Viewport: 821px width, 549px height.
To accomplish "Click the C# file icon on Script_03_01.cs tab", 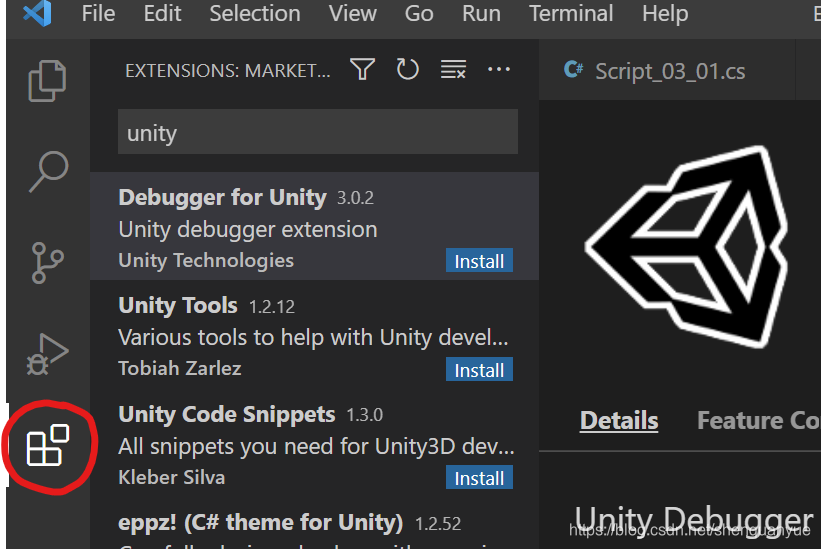I will point(573,70).
